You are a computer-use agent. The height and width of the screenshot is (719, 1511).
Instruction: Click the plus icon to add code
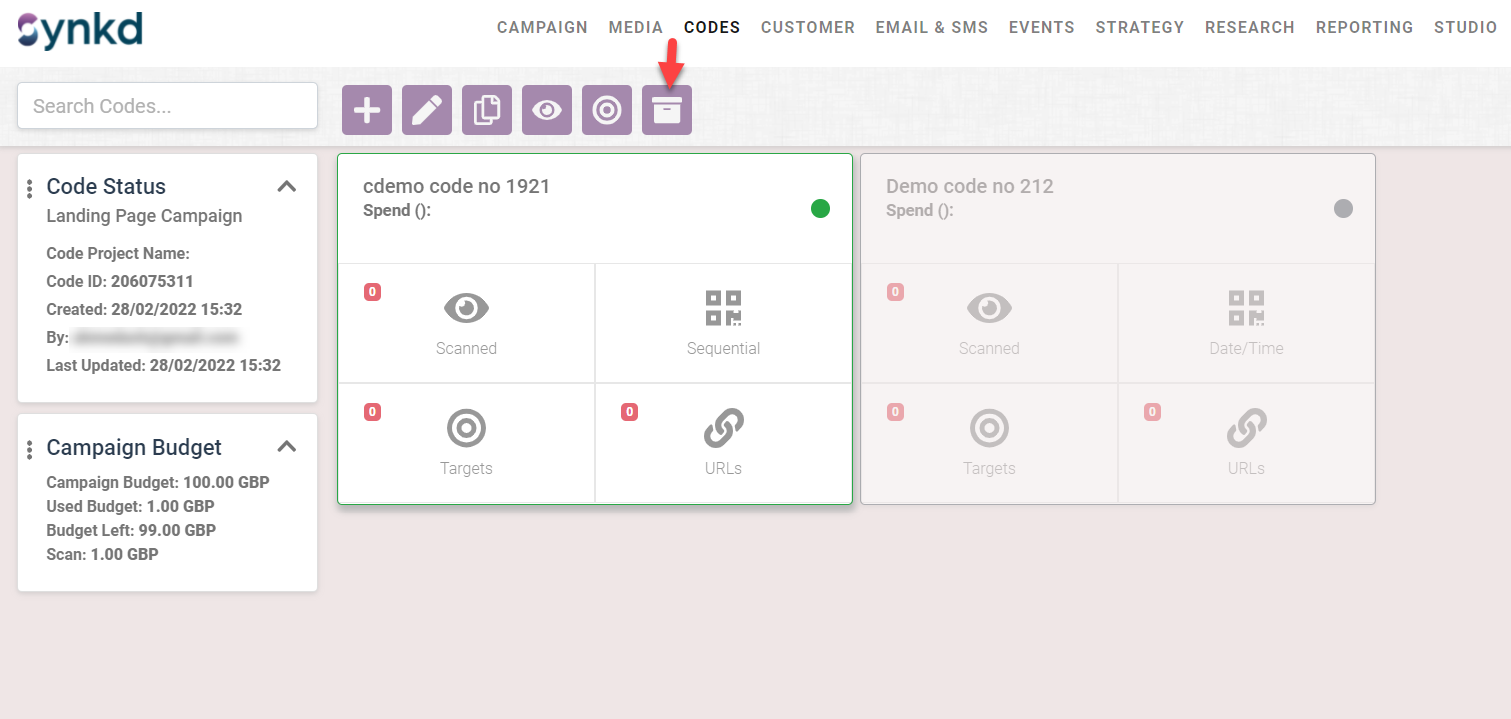[x=367, y=110]
